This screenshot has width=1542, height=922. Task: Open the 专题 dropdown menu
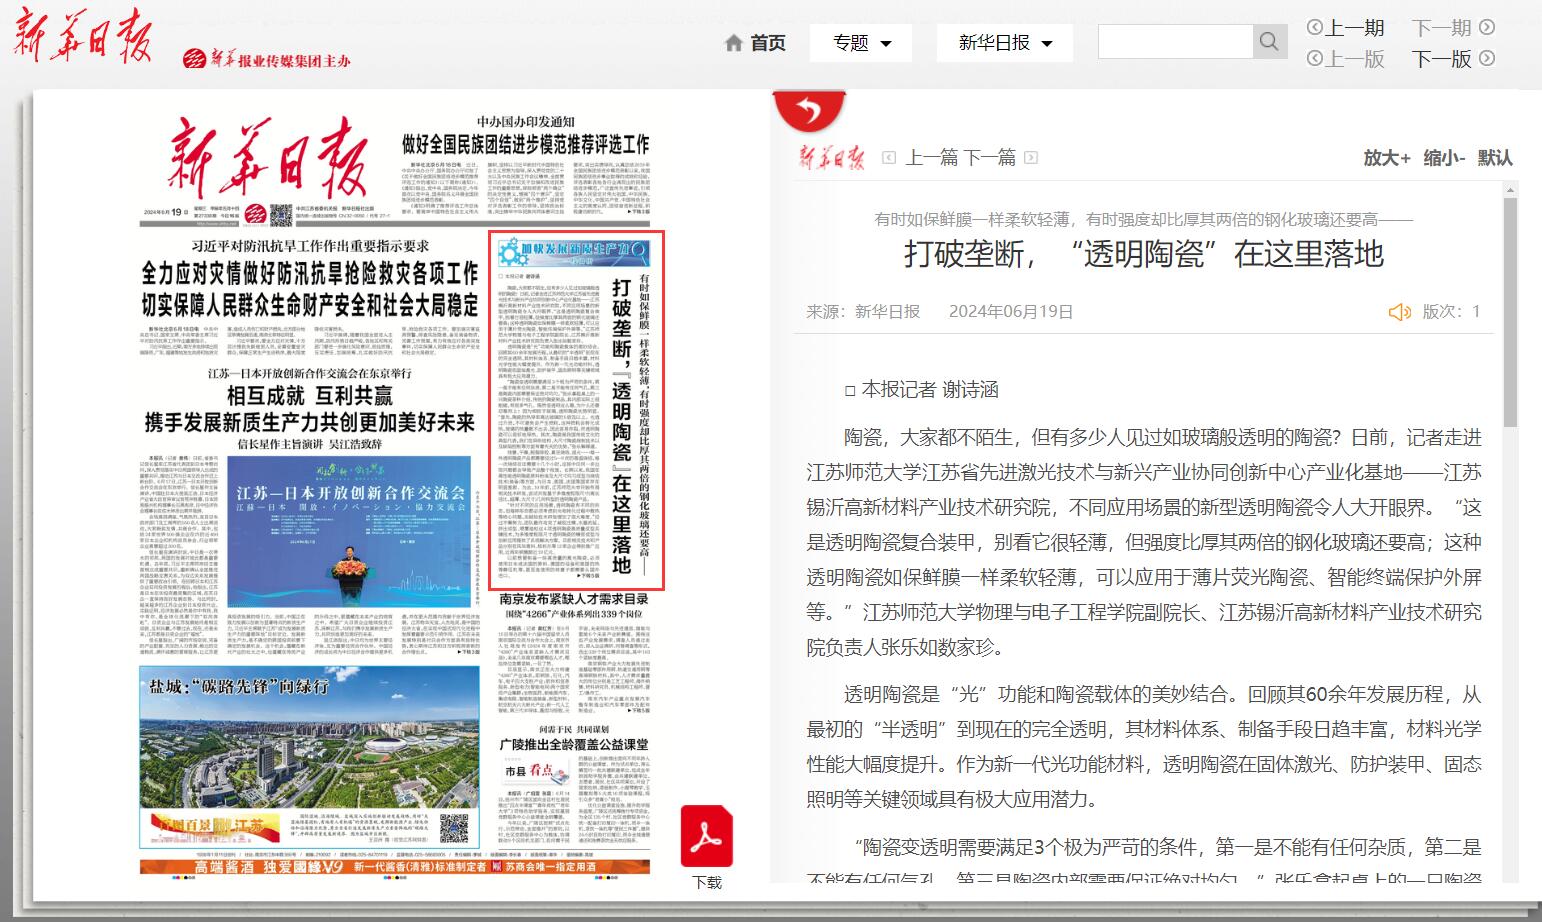[861, 43]
